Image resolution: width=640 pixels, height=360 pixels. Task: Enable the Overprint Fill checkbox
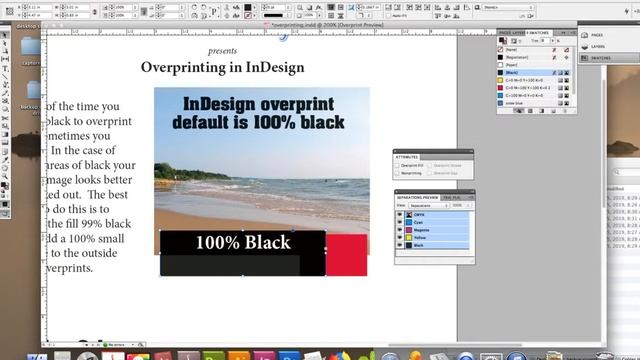click(397, 166)
